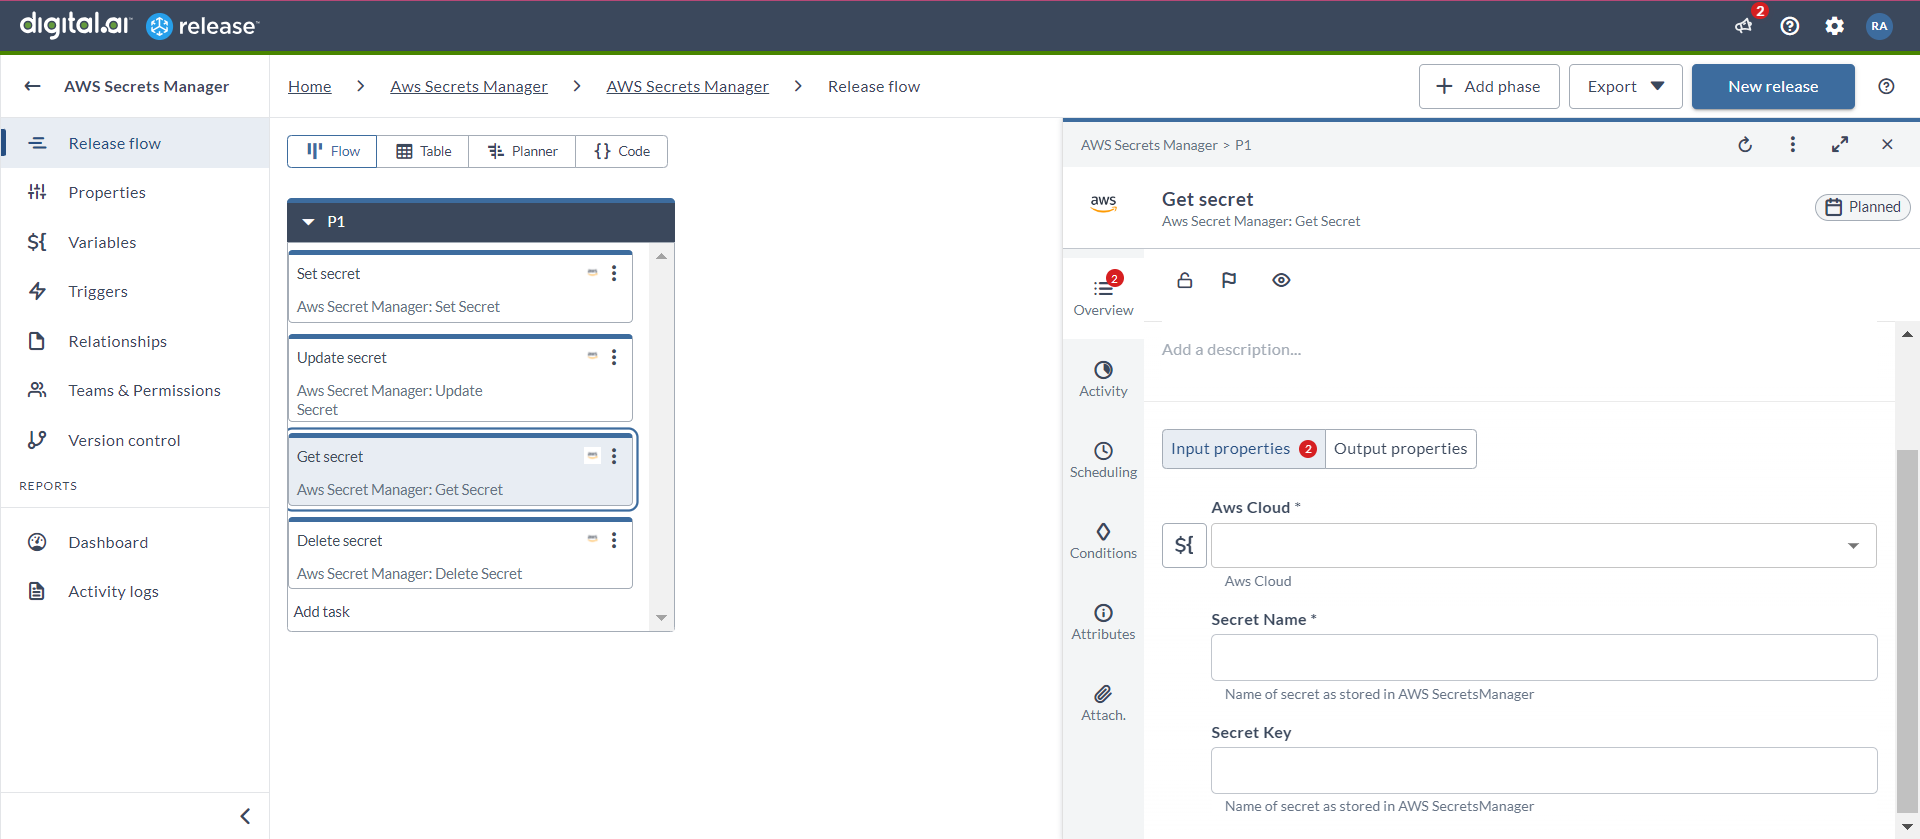
Task: Refresh the Get secret task panel
Action: tap(1745, 145)
